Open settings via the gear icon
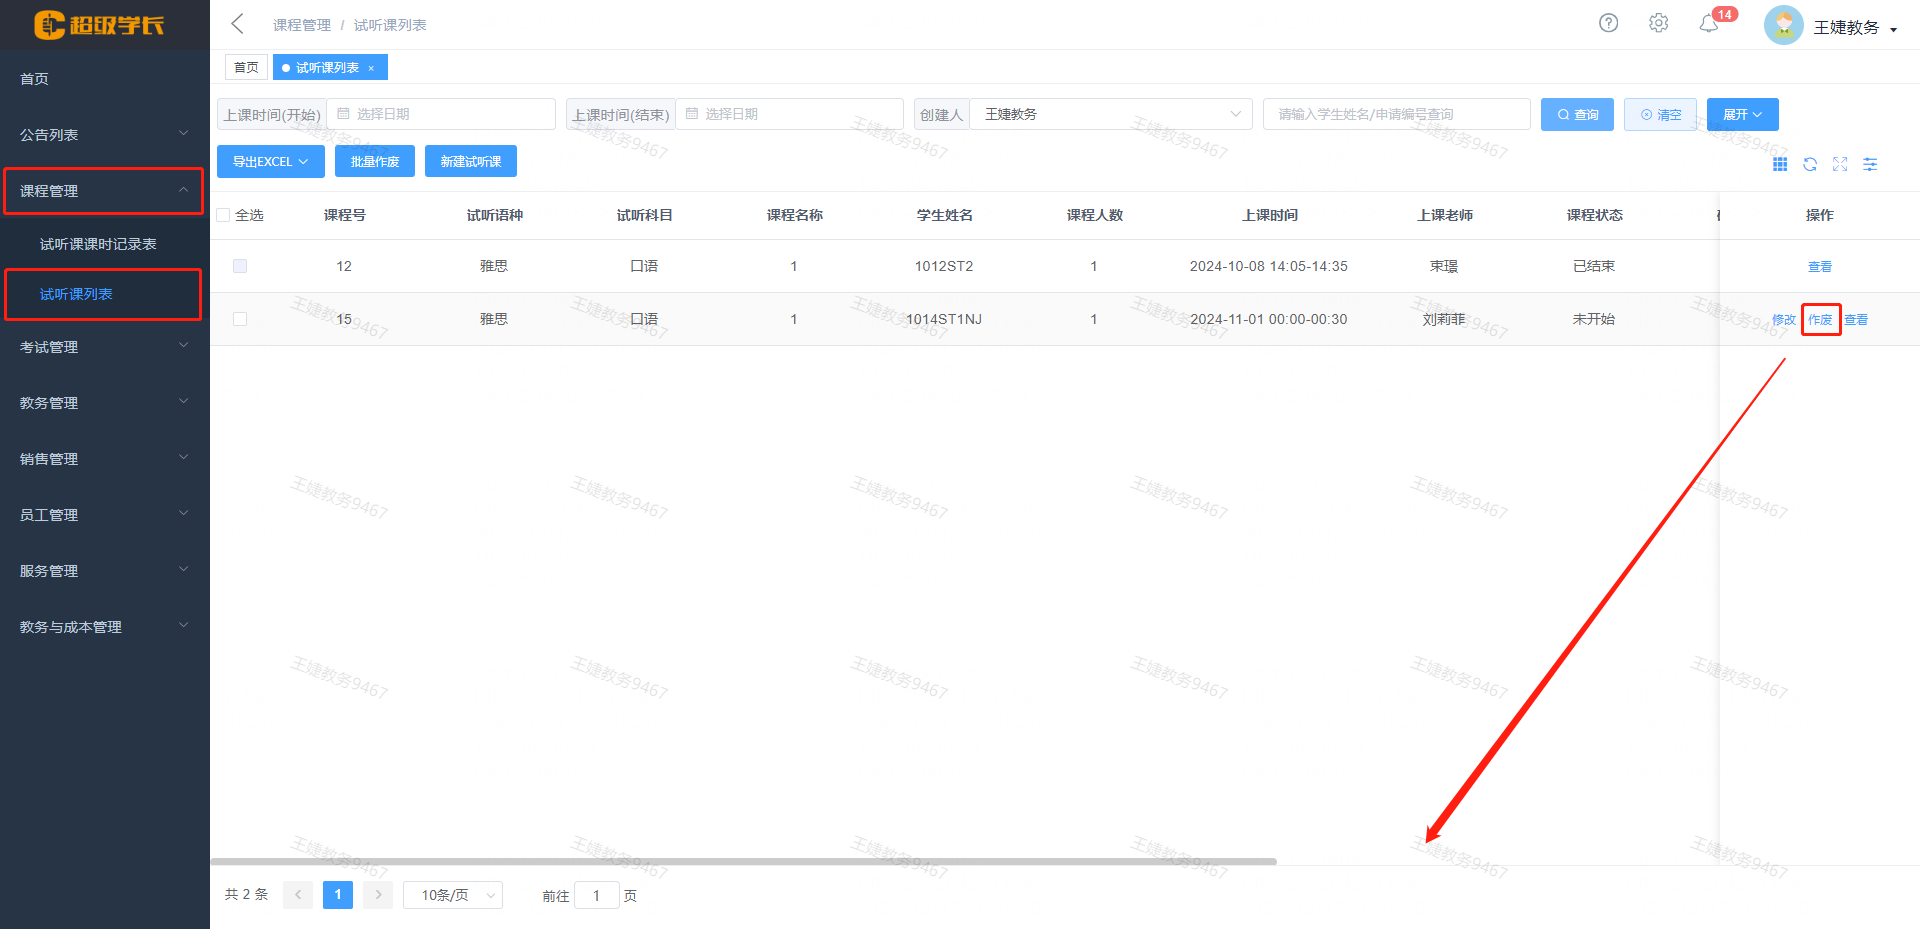The width and height of the screenshot is (1920, 929). point(1658,23)
